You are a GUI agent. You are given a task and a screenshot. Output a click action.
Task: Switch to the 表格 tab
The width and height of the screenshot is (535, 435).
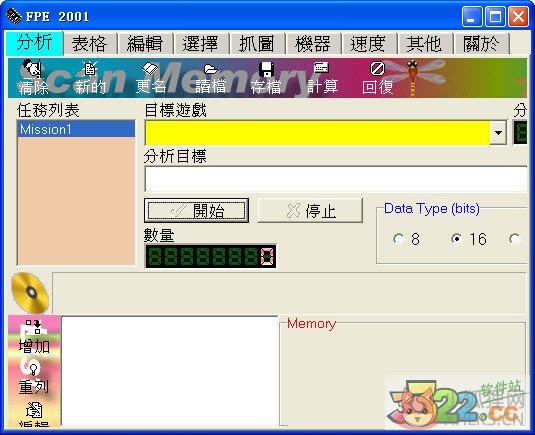90,44
